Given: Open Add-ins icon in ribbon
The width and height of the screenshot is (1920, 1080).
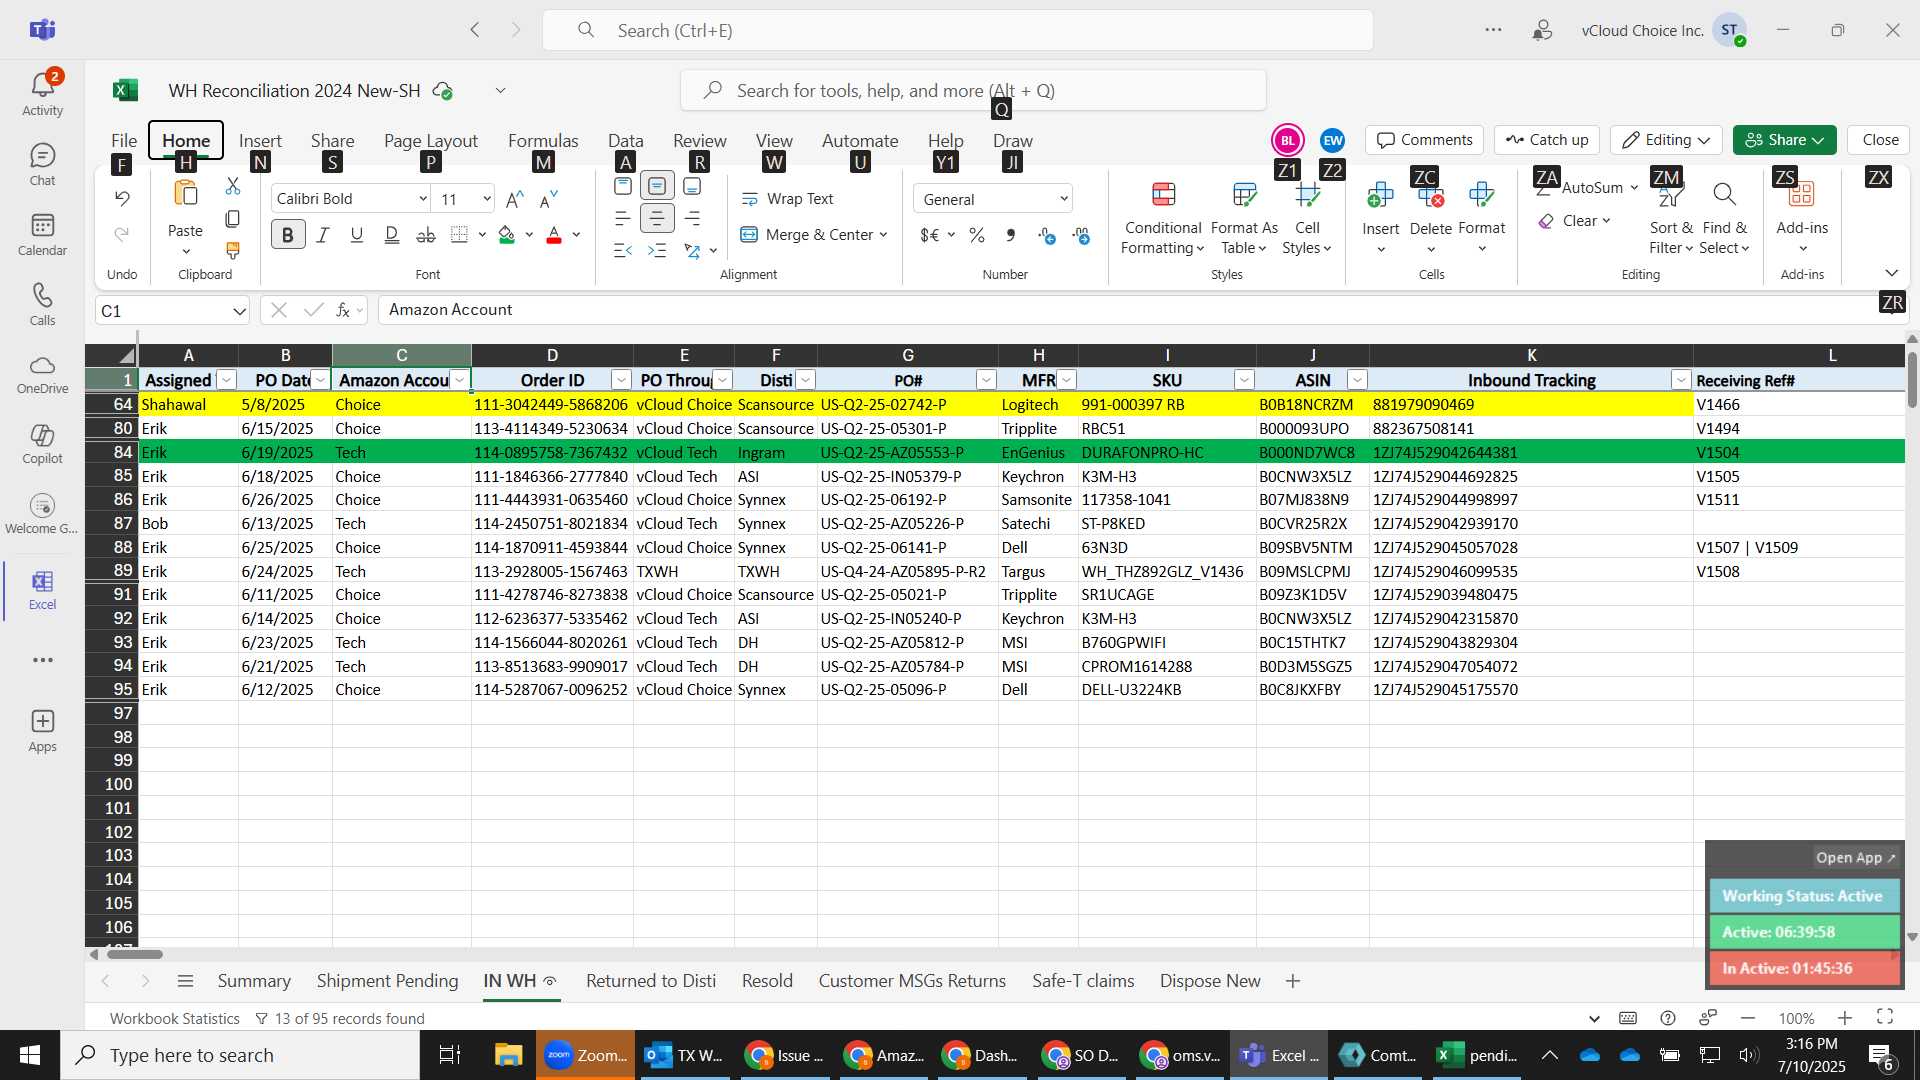Looking at the screenshot, I should pos(1802,194).
